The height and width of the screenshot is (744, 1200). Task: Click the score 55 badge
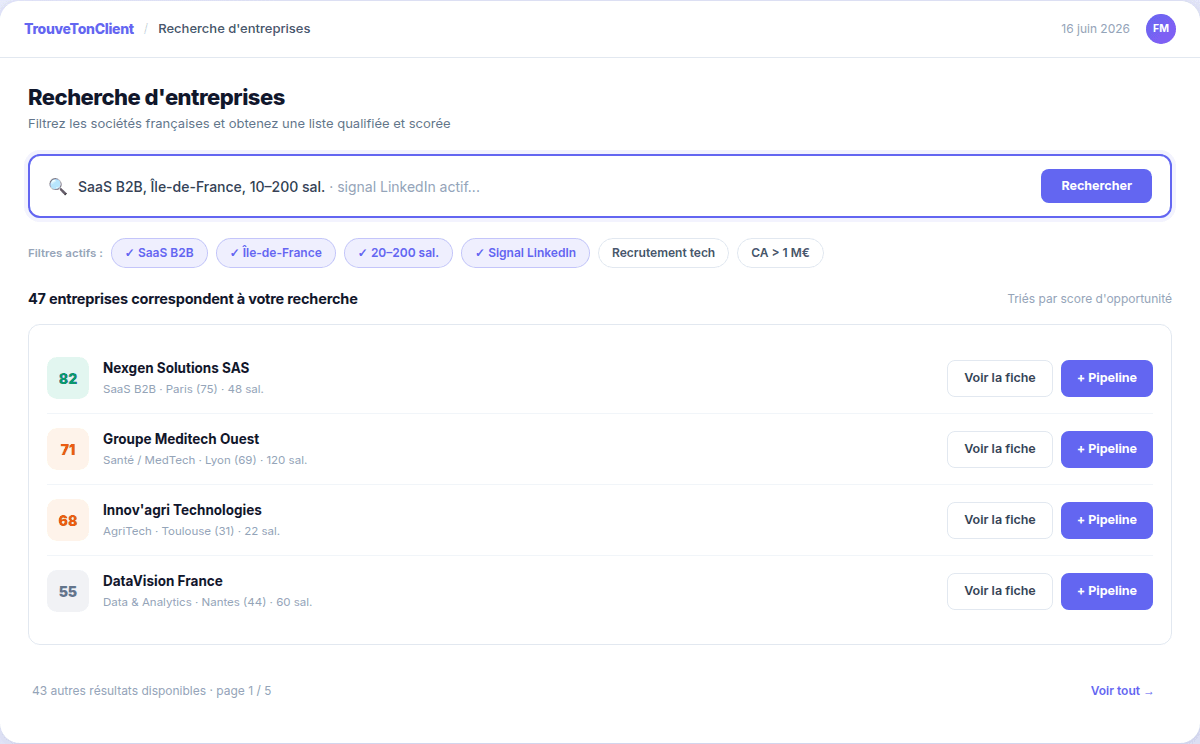[x=68, y=591]
